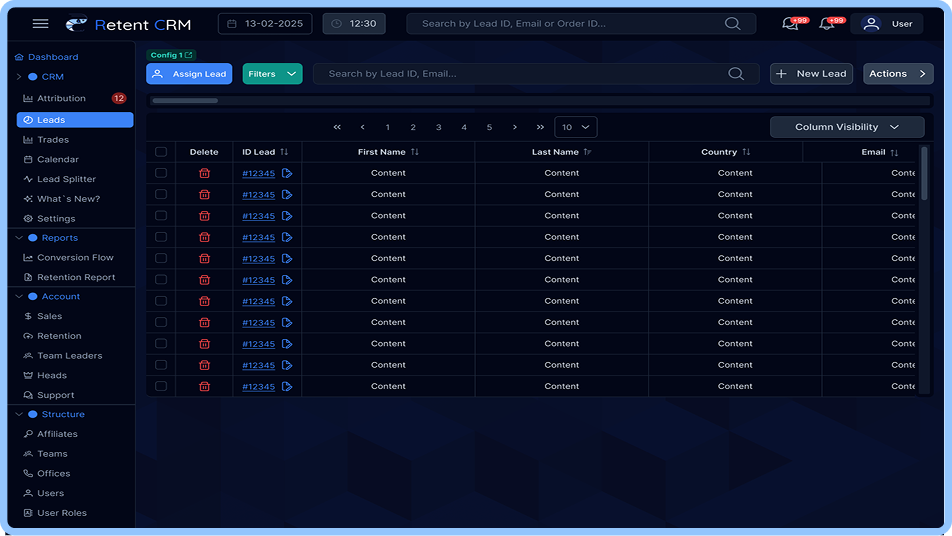The height and width of the screenshot is (536, 952).
Task: Click the Retent CRM logo
Action: coord(128,24)
